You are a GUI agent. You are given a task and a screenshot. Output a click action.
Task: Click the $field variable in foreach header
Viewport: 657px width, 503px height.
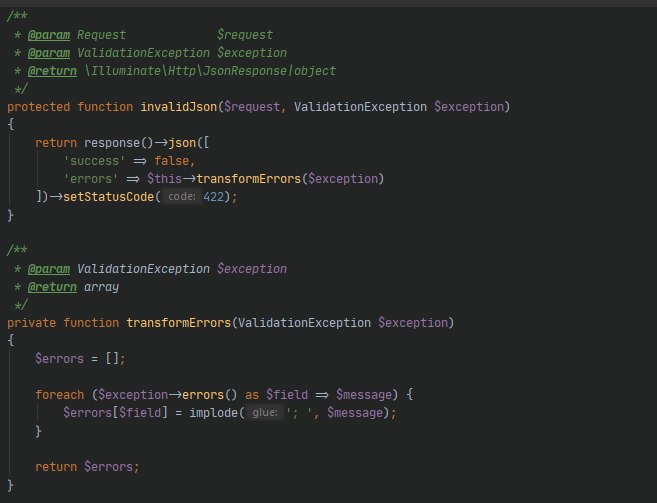(x=287, y=395)
